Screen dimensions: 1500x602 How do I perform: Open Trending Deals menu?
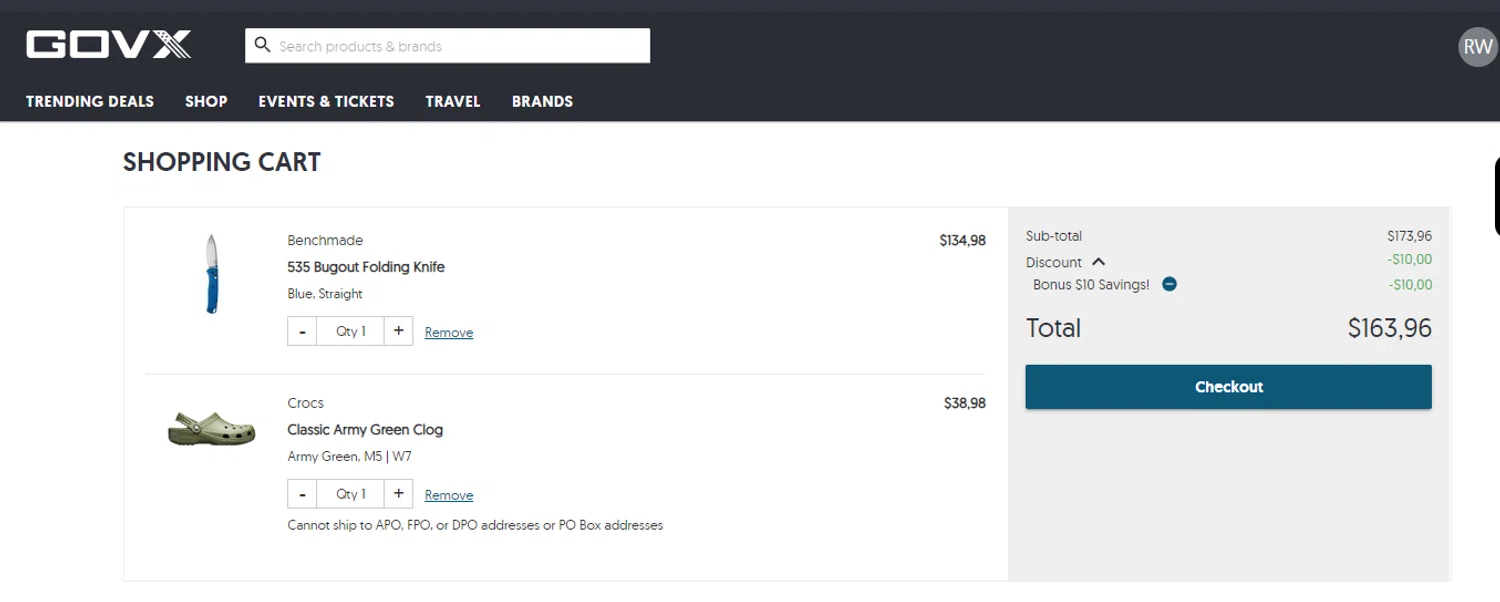(x=90, y=101)
